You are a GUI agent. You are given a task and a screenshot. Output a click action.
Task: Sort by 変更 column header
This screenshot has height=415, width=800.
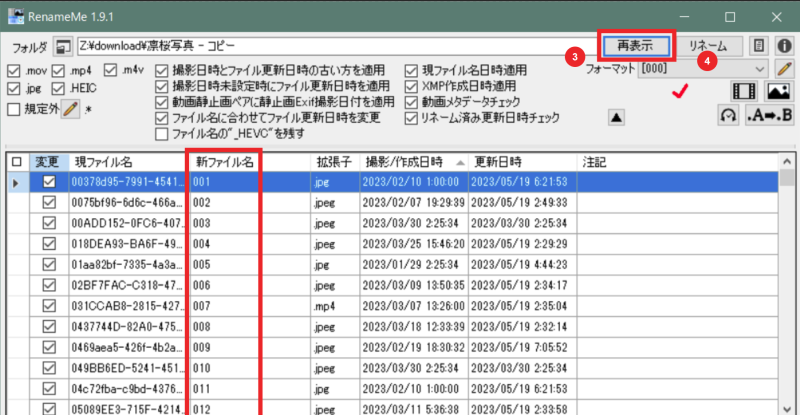pyautogui.click(x=49, y=162)
